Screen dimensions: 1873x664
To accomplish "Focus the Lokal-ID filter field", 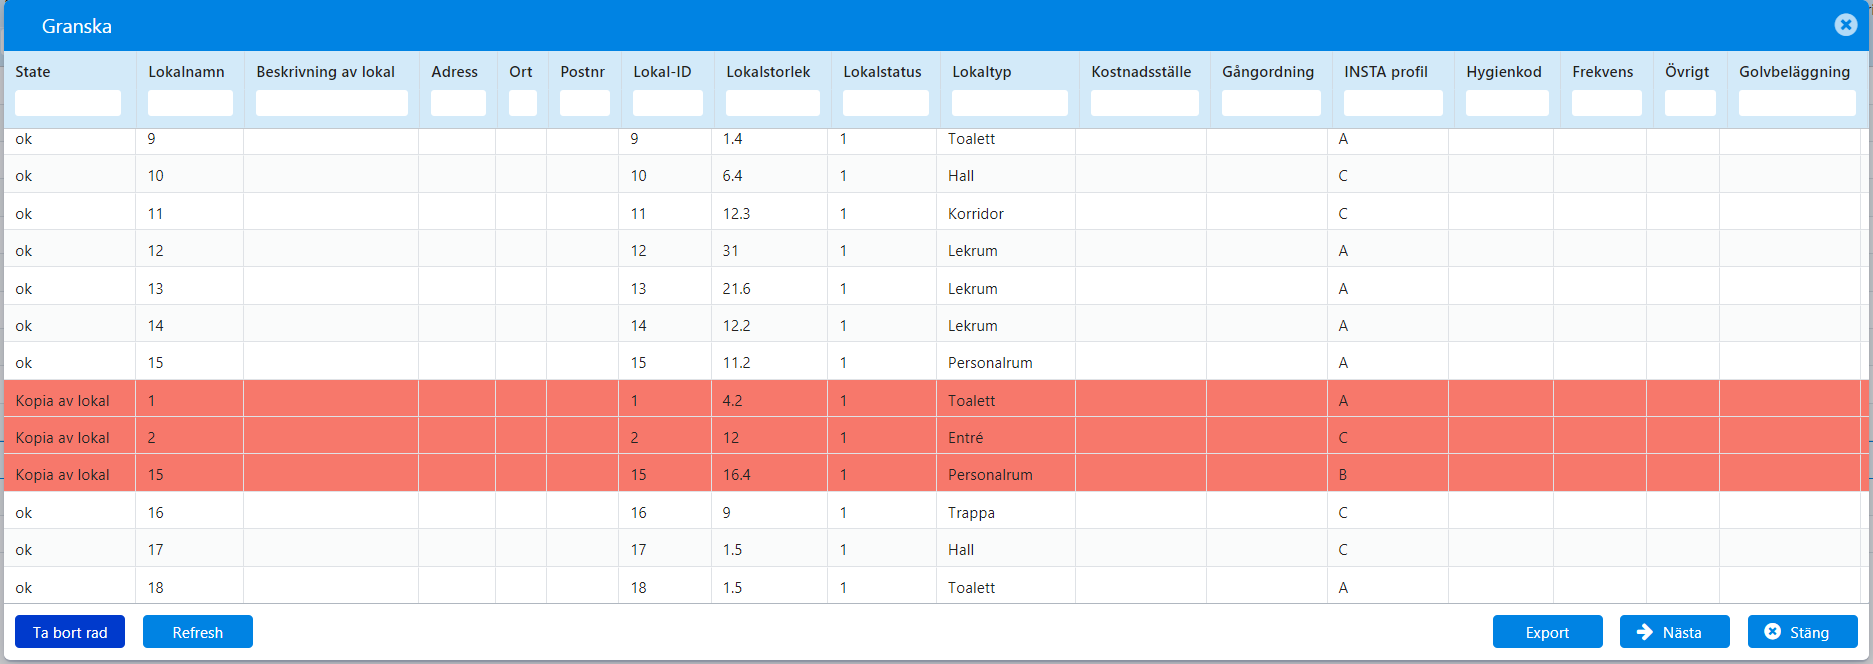I will (668, 103).
